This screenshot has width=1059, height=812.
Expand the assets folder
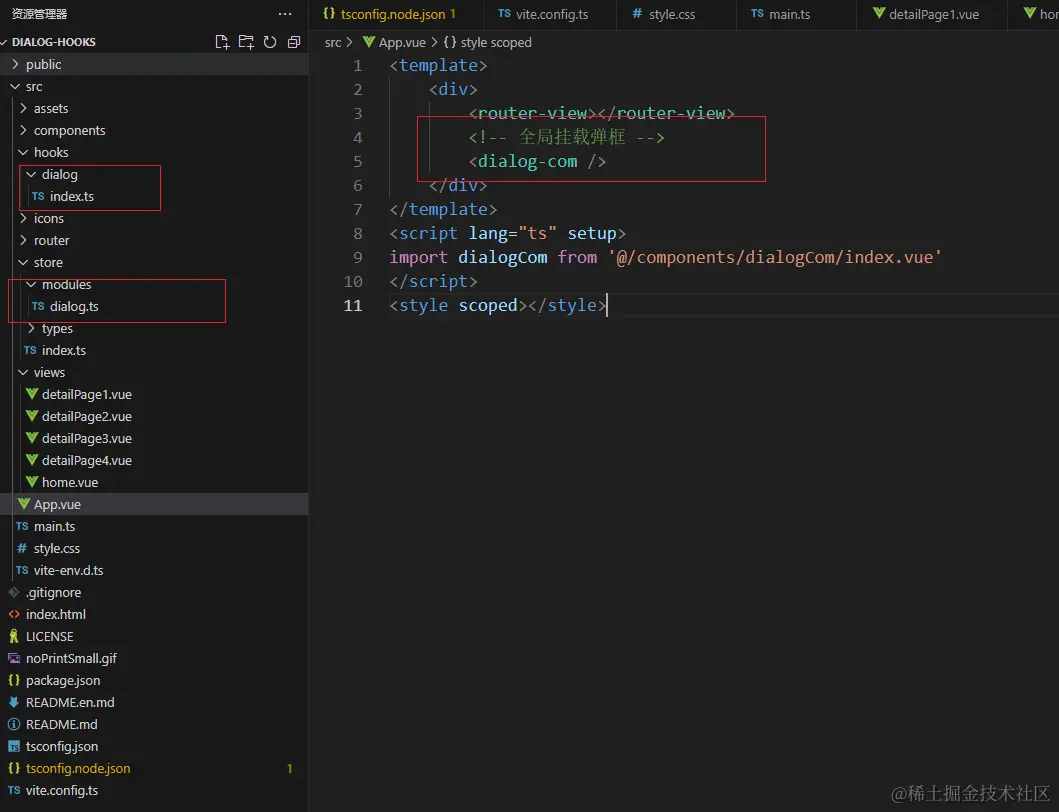point(154,108)
